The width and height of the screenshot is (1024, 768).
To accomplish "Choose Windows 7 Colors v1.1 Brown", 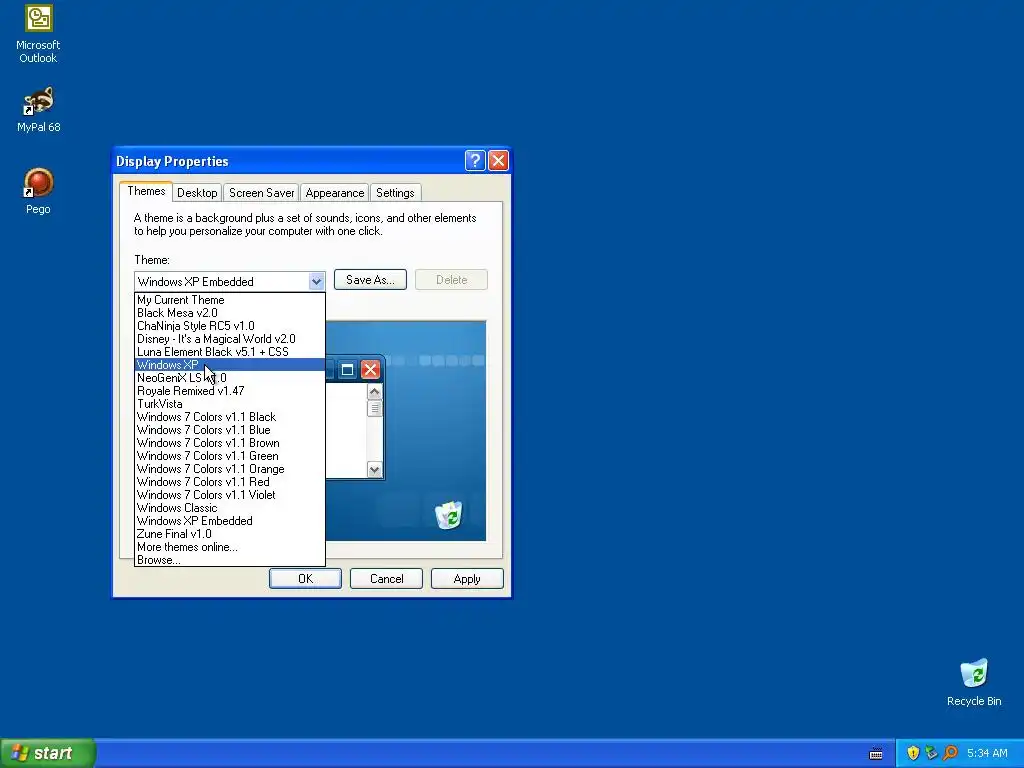I will tap(230, 443).
